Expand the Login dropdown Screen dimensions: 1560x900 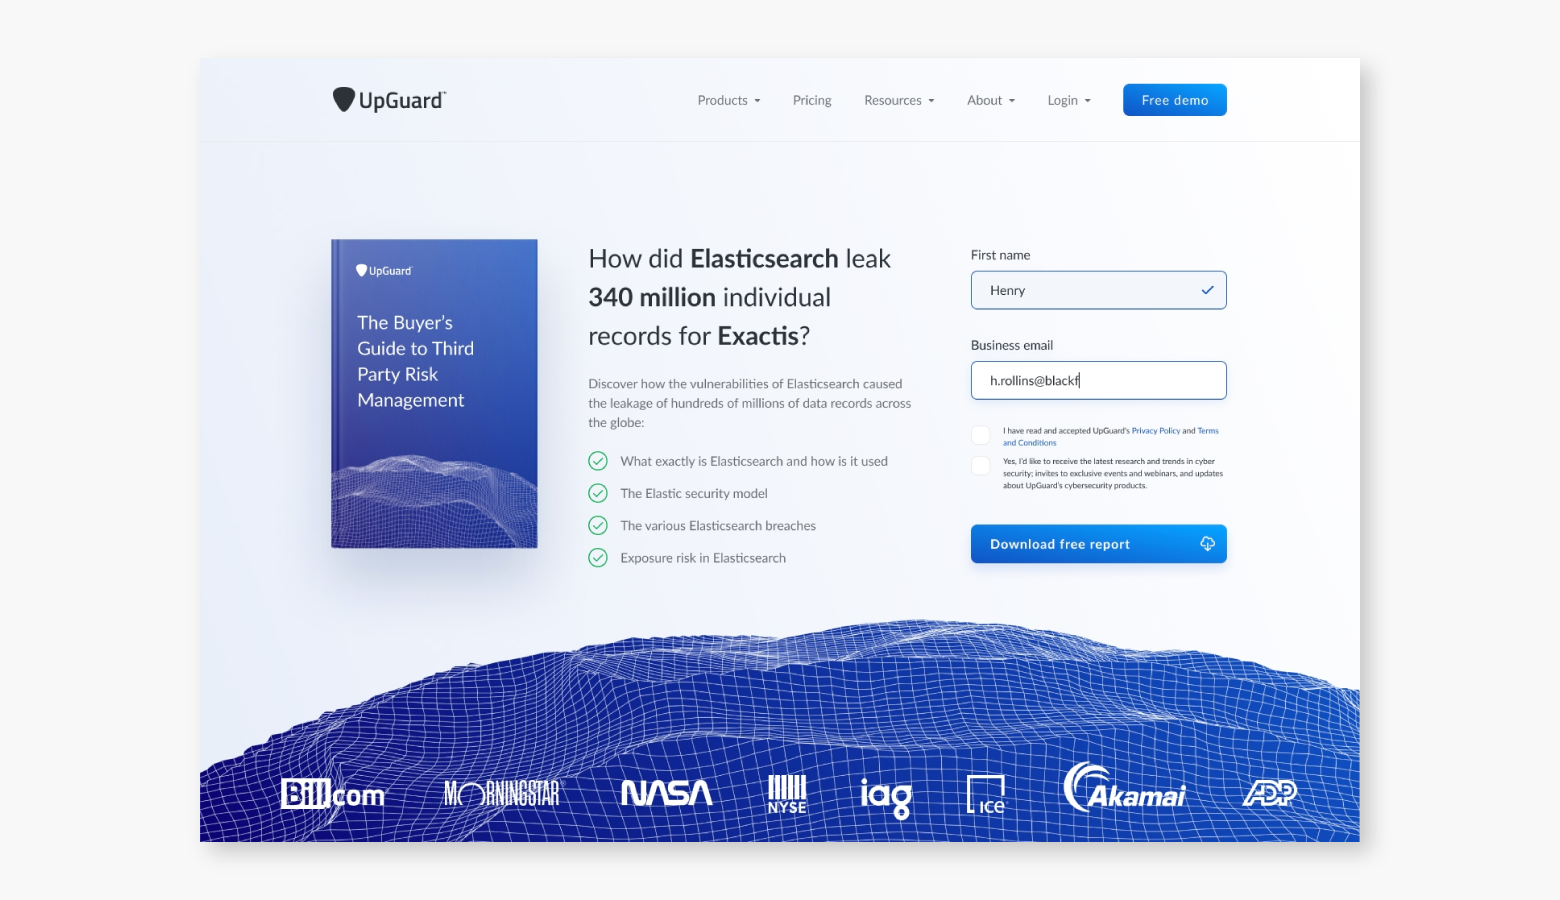pos(1069,100)
